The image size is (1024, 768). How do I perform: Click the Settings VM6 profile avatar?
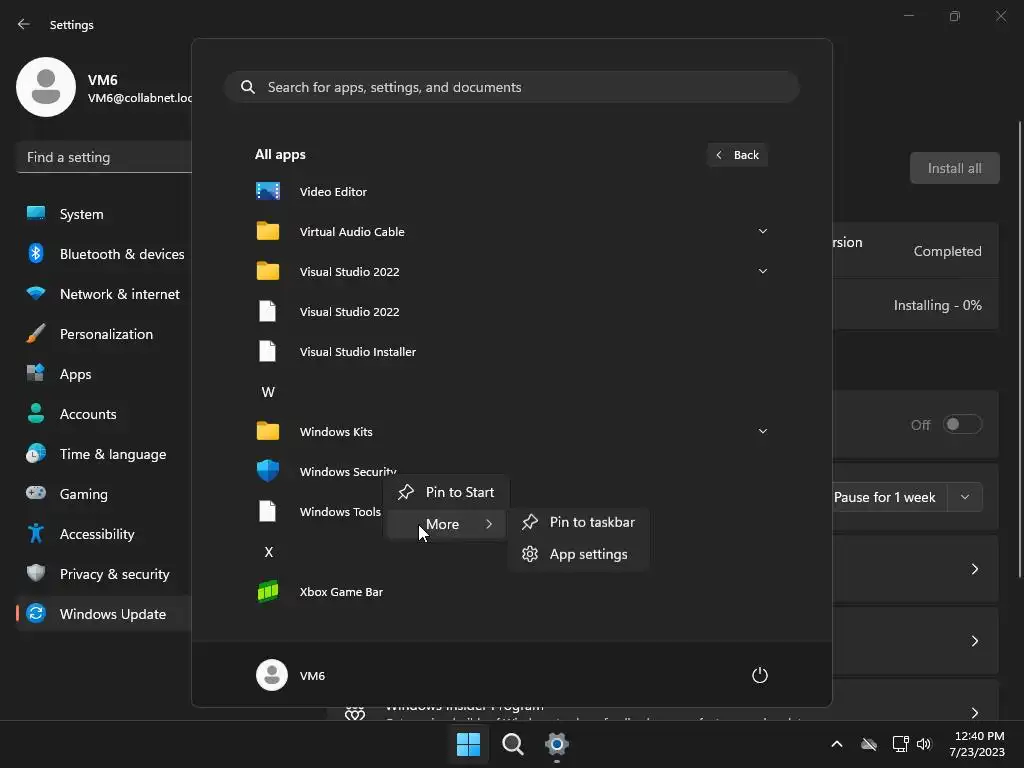tap(46, 87)
